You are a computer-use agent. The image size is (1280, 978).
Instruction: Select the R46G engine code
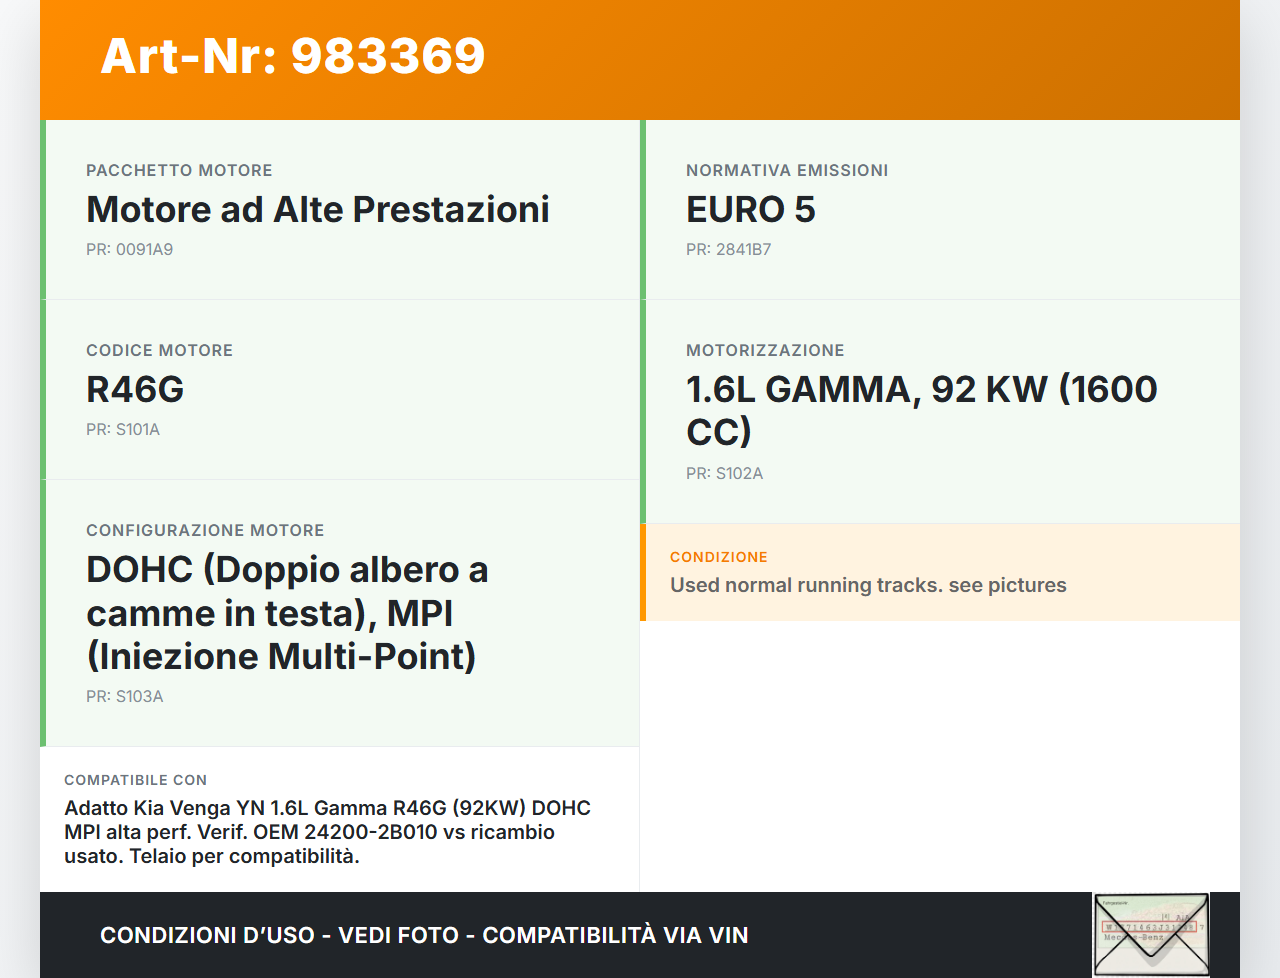click(x=135, y=389)
